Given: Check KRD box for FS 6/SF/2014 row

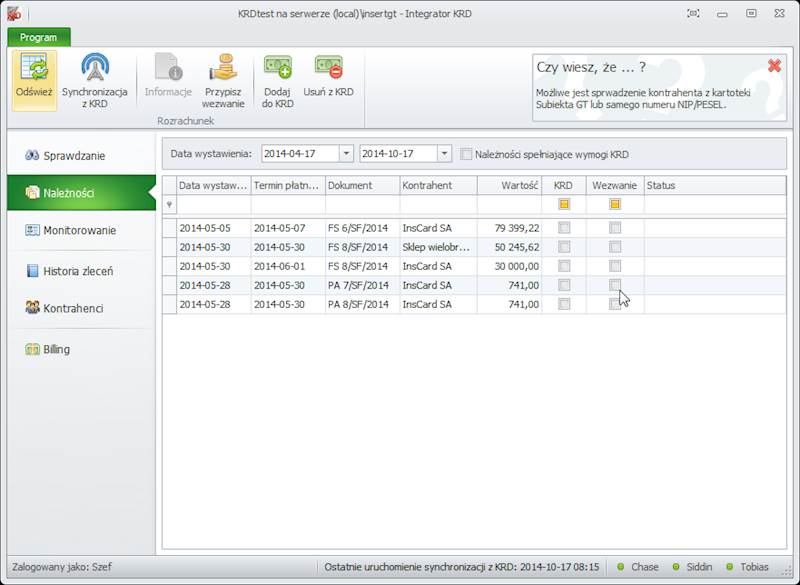Looking at the screenshot, I should click(564, 228).
